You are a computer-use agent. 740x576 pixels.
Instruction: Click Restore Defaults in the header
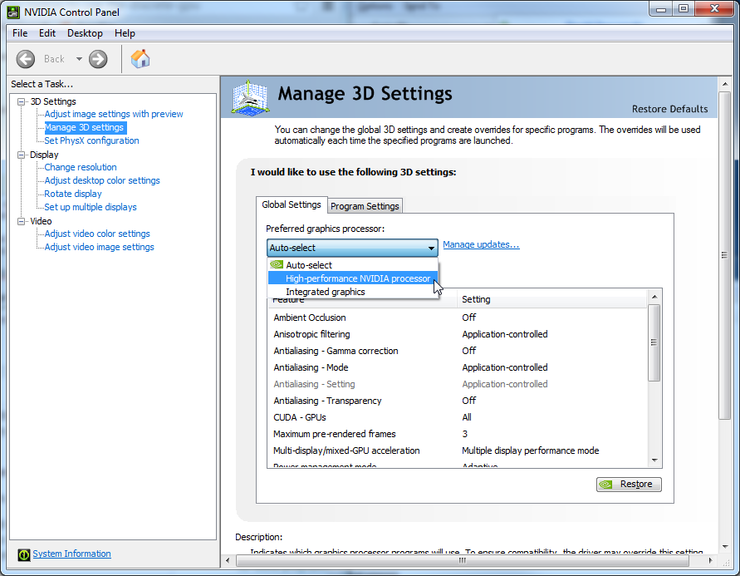pos(670,109)
